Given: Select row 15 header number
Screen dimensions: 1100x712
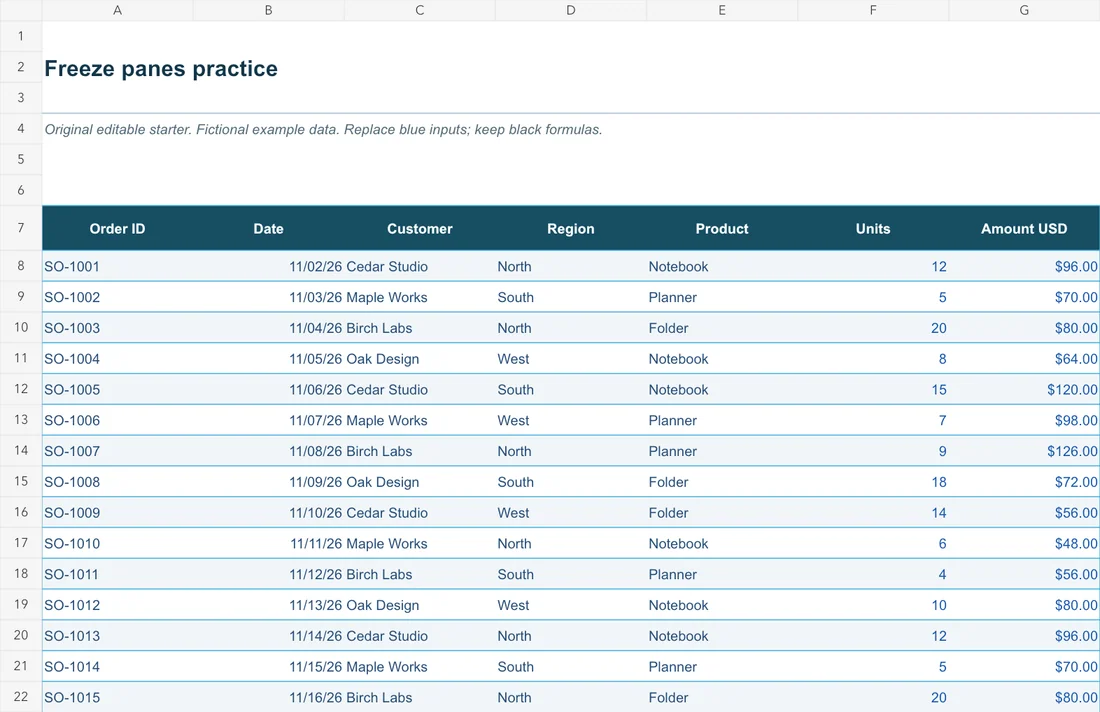Looking at the screenshot, I should coord(21,482).
